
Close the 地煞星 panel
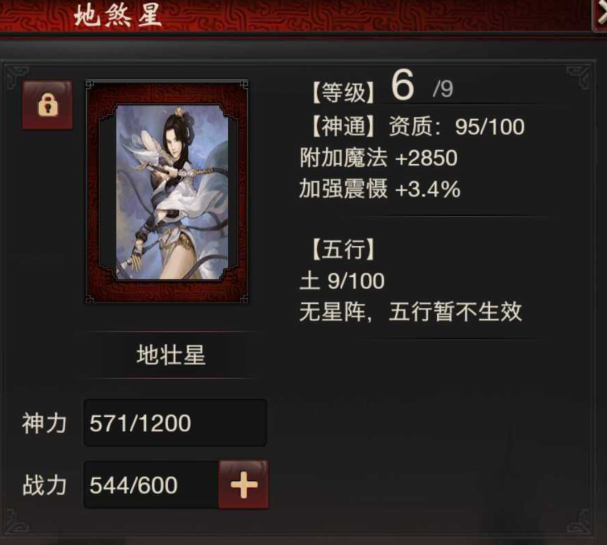click(600, 15)
